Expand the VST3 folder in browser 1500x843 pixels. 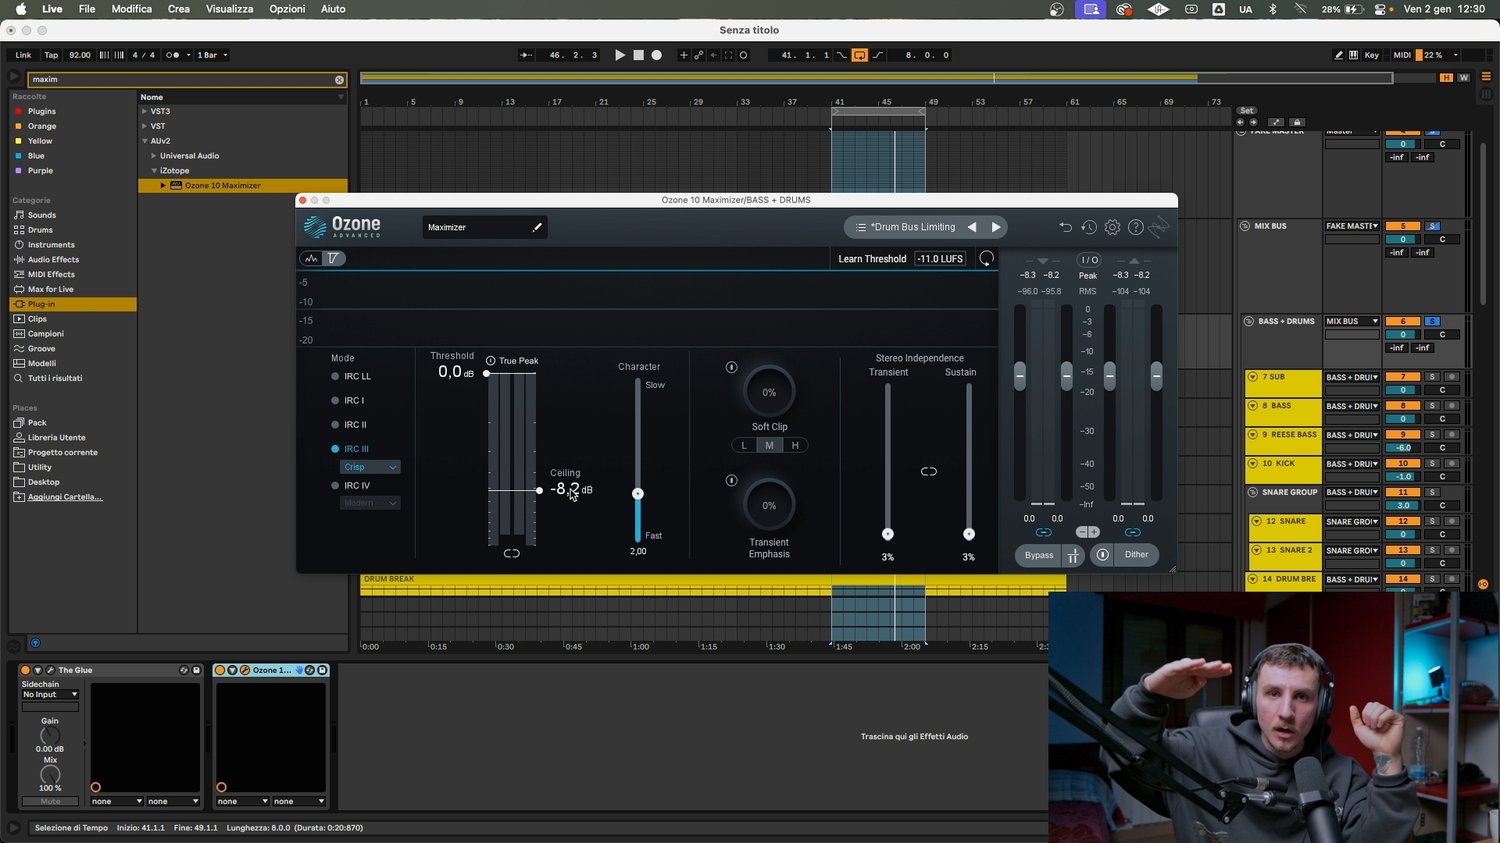pos(145,112)
